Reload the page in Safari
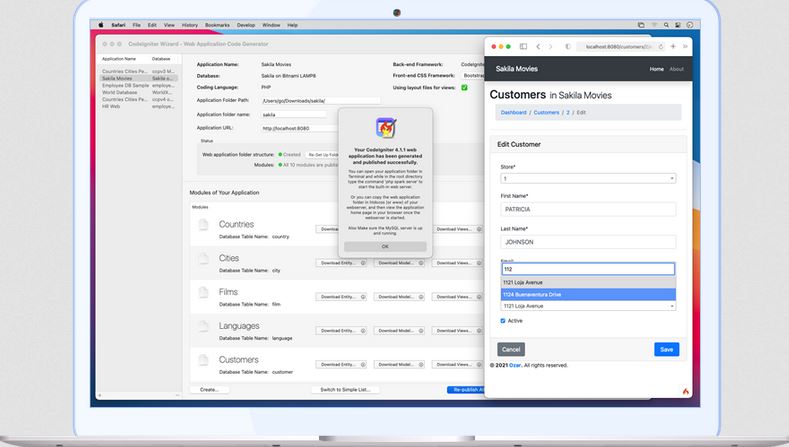This screenshot has height=447, width=789. [661, 46]
